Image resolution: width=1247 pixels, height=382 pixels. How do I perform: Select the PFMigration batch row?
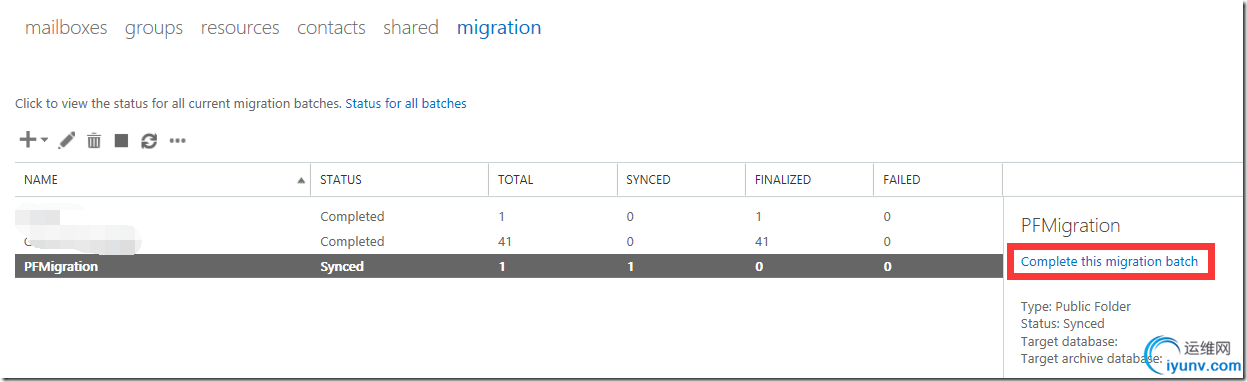coord(509,267)
